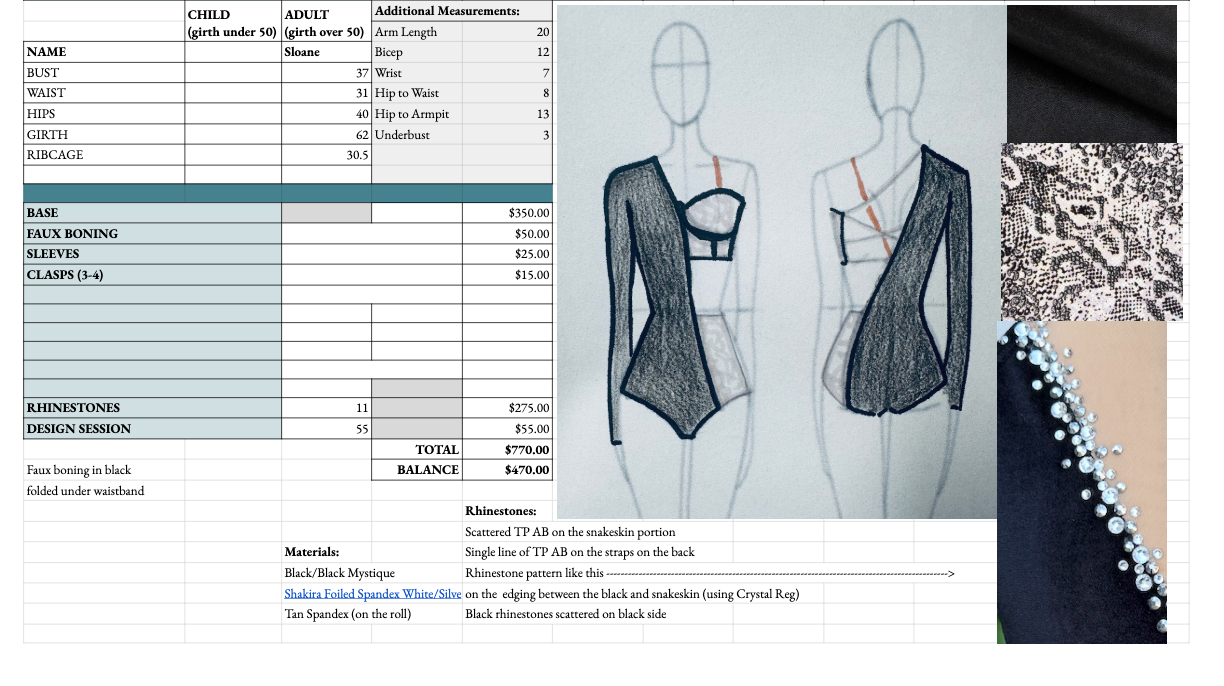Open the Shakira Foiled Spandex link

tap(372, 594)
